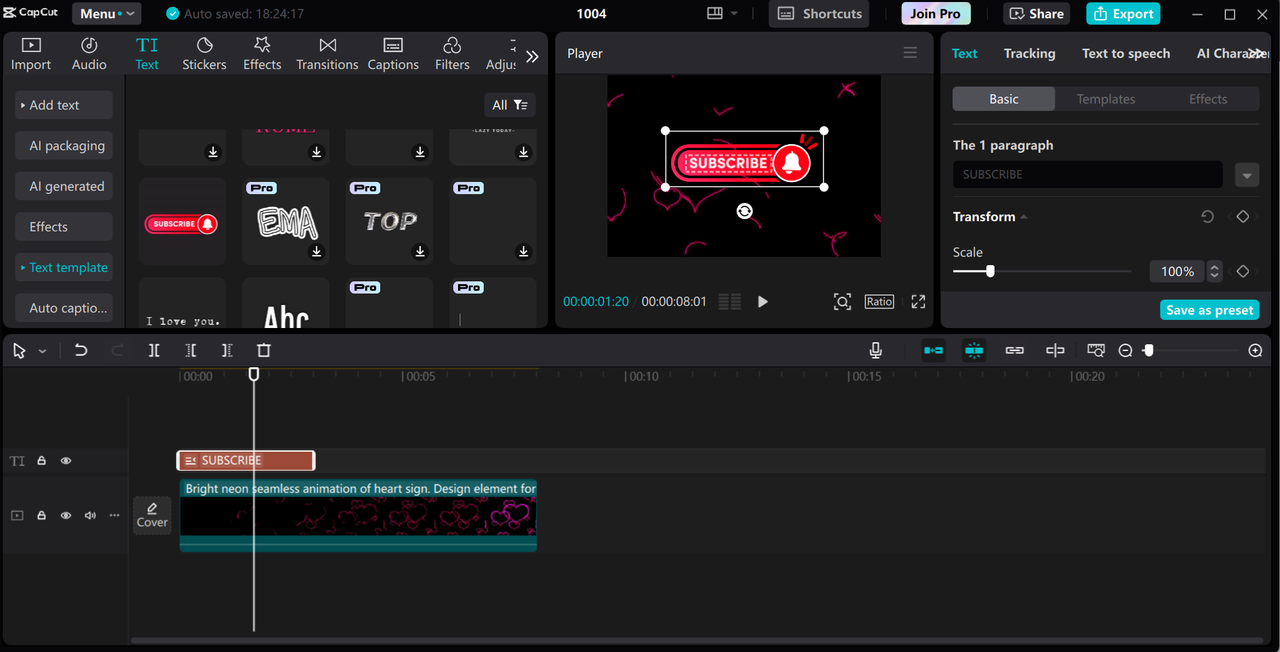Viewport: 1280px width, 652px height.
Task: Click the microphone record voiceover icon
Action: pyautogui.click(x=876, y=351)
